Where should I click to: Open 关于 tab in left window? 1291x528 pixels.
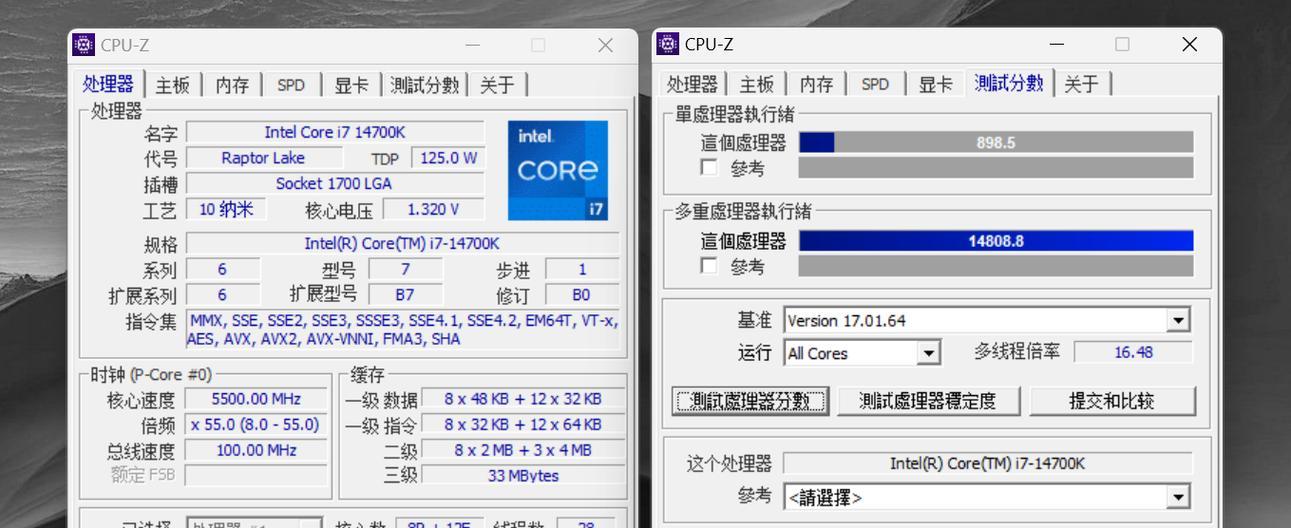[x=497, y=85]
